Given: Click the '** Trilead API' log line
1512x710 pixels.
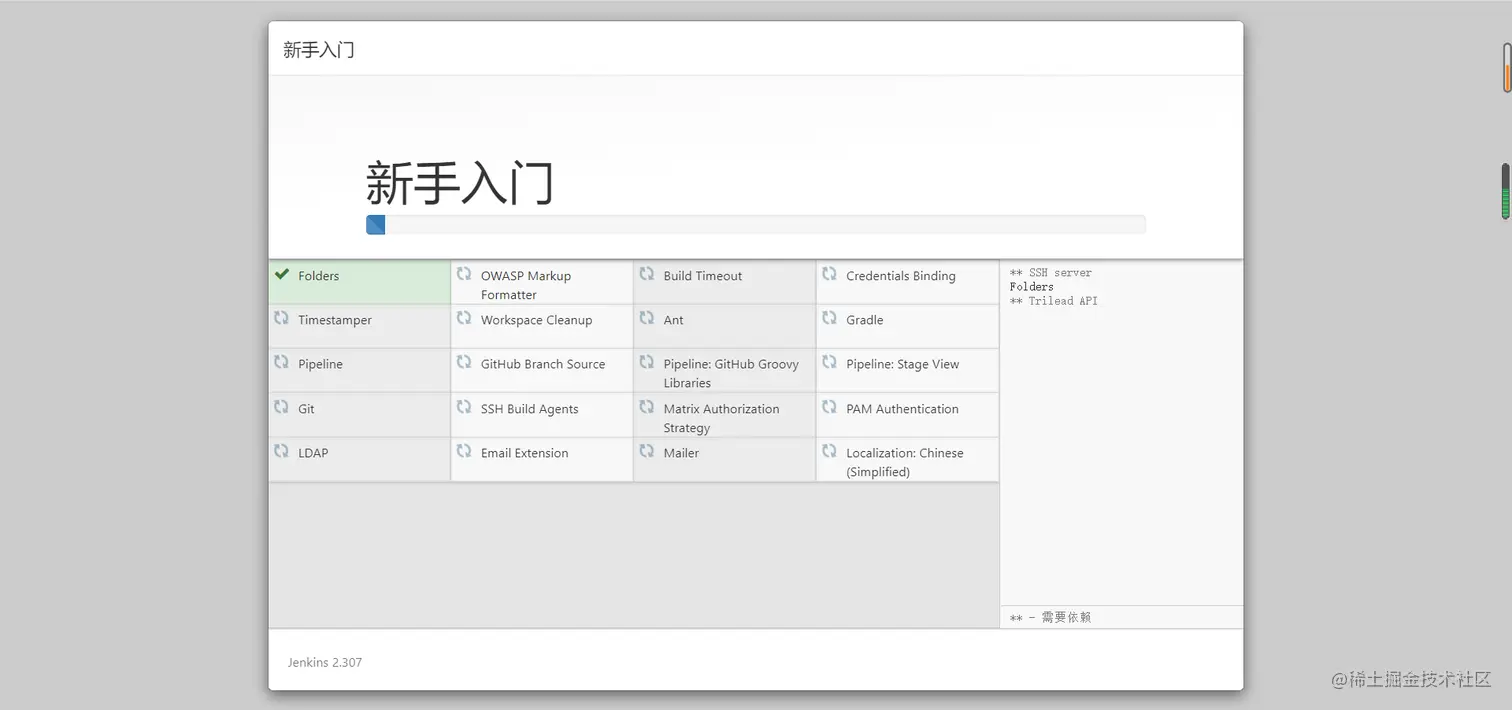Looking at the screenshot, I should click(x=1054, y=301).
